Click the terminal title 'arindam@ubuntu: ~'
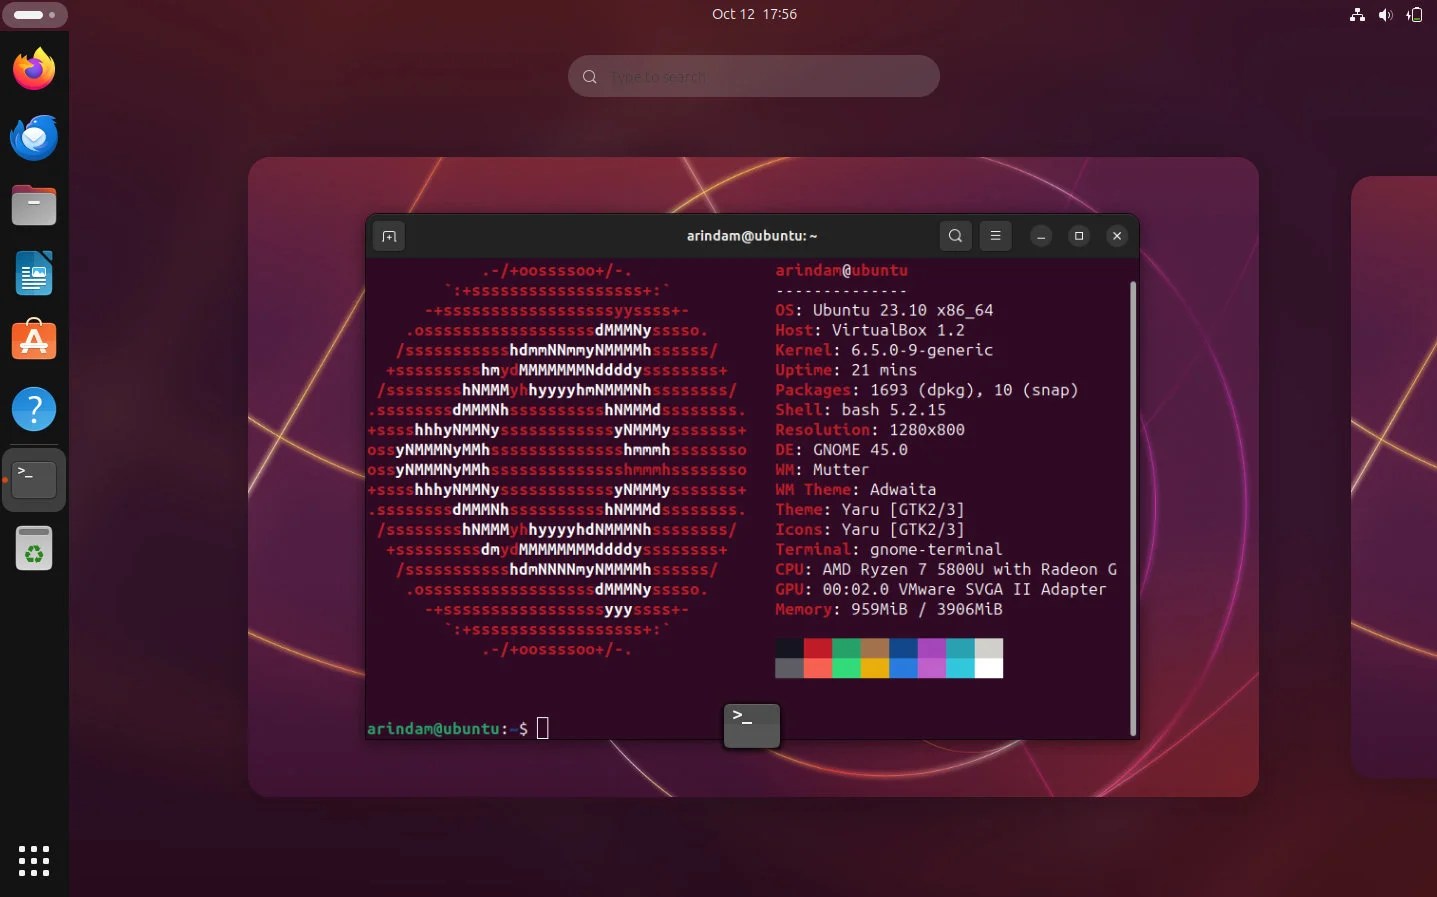The height and width of the screenshot is (897, 1437). tap(752, 236)
